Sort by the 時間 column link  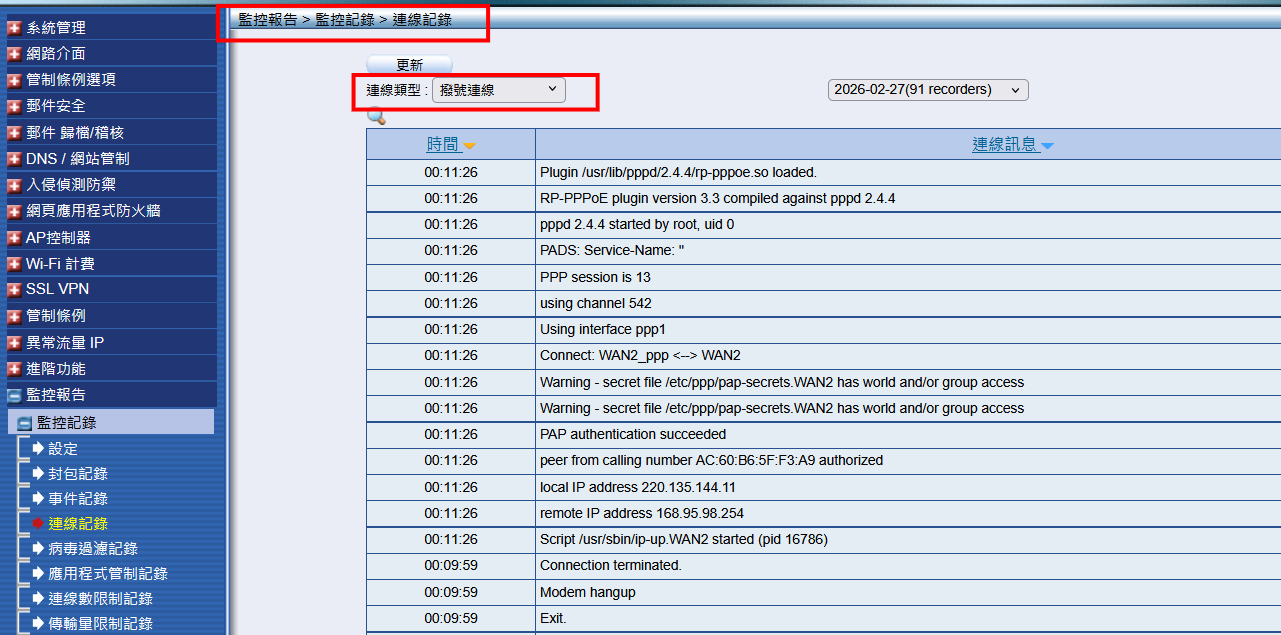(x=442, y=145)
